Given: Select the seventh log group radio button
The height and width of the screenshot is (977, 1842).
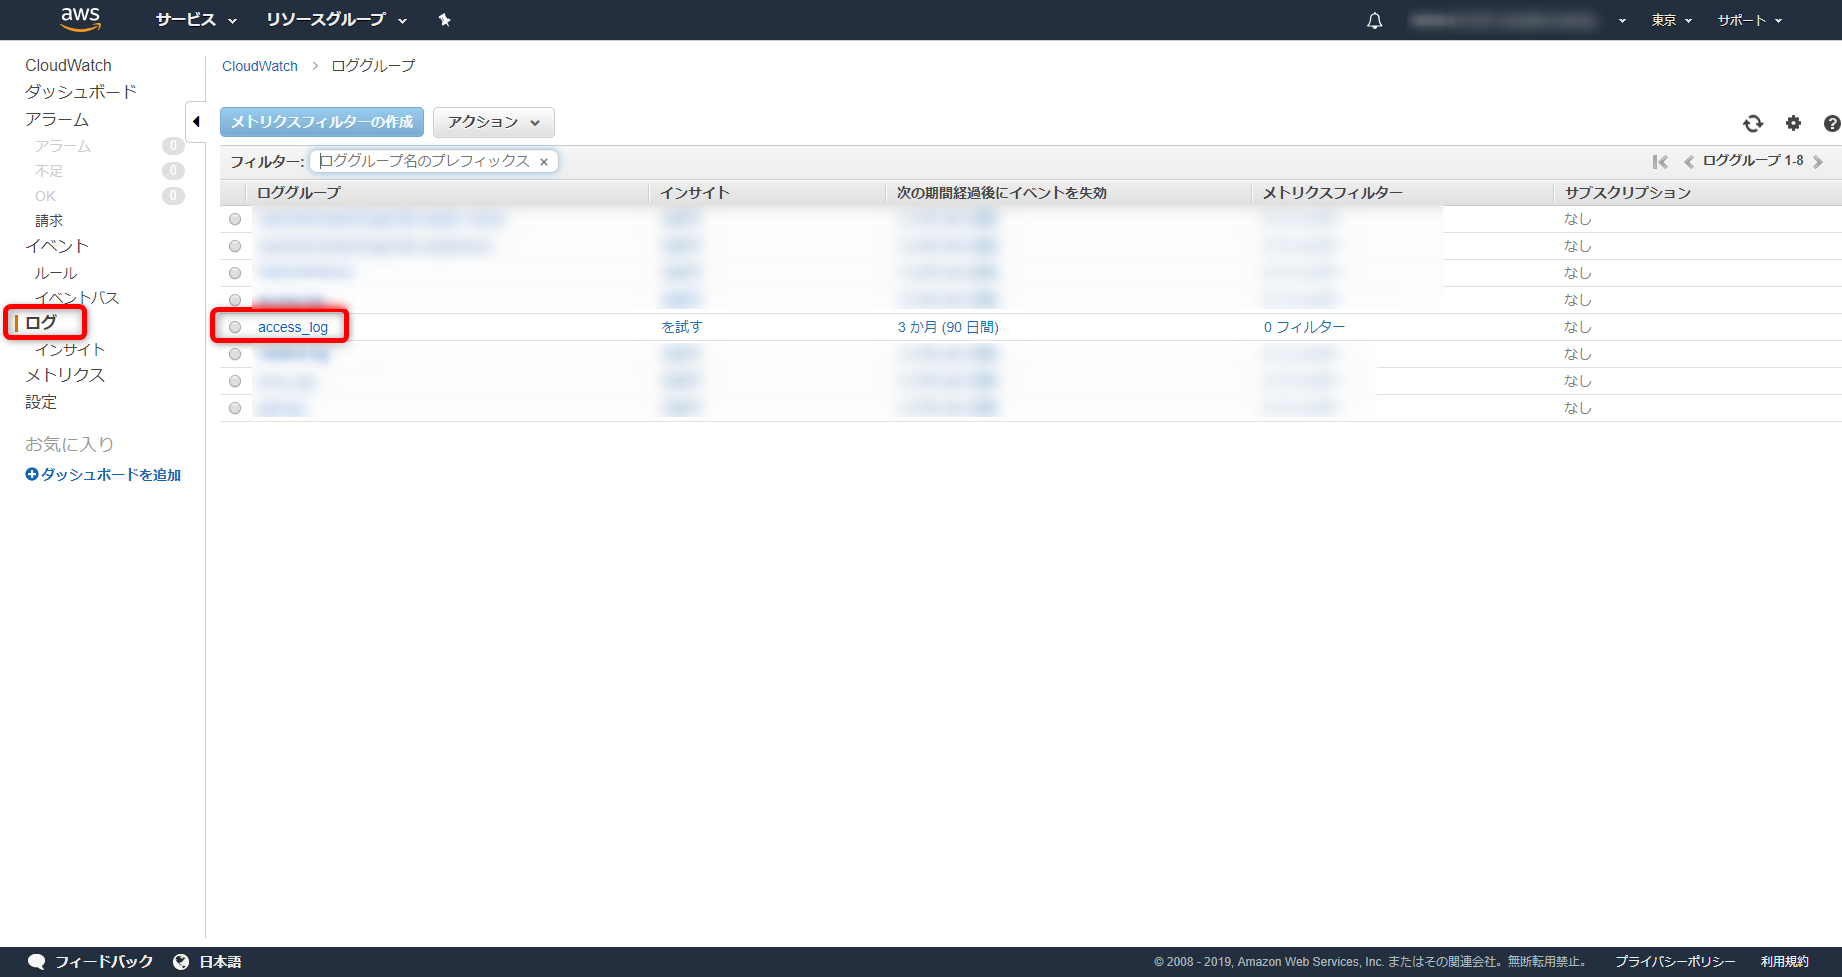Looking at the screenshot, I should pyautogui.click(x=235, y=381).
